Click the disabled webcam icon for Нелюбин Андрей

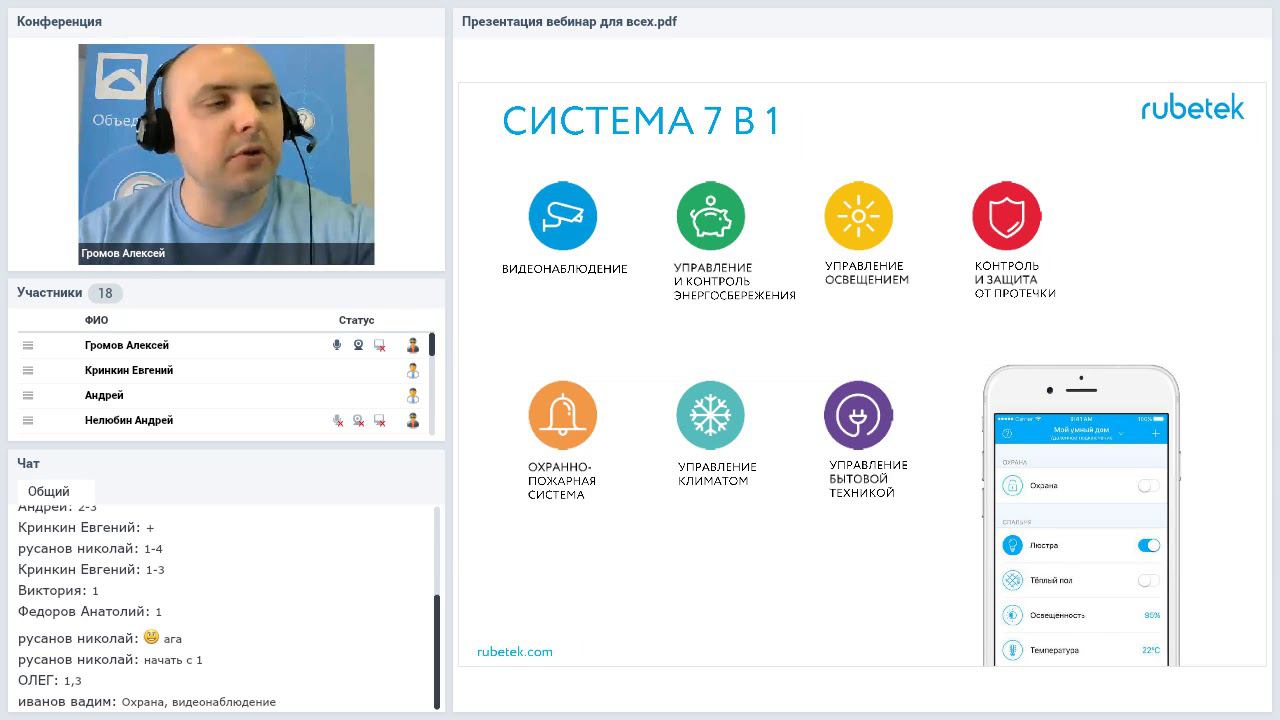(358, 421)
